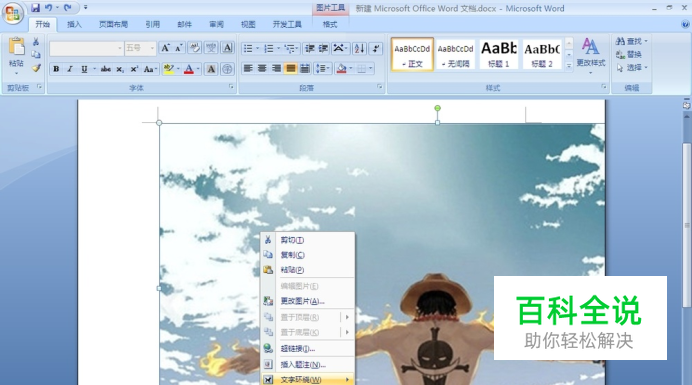692x385 pixels.
Task: Toggle strikethrough formatting
Action: tap(105, 69)
